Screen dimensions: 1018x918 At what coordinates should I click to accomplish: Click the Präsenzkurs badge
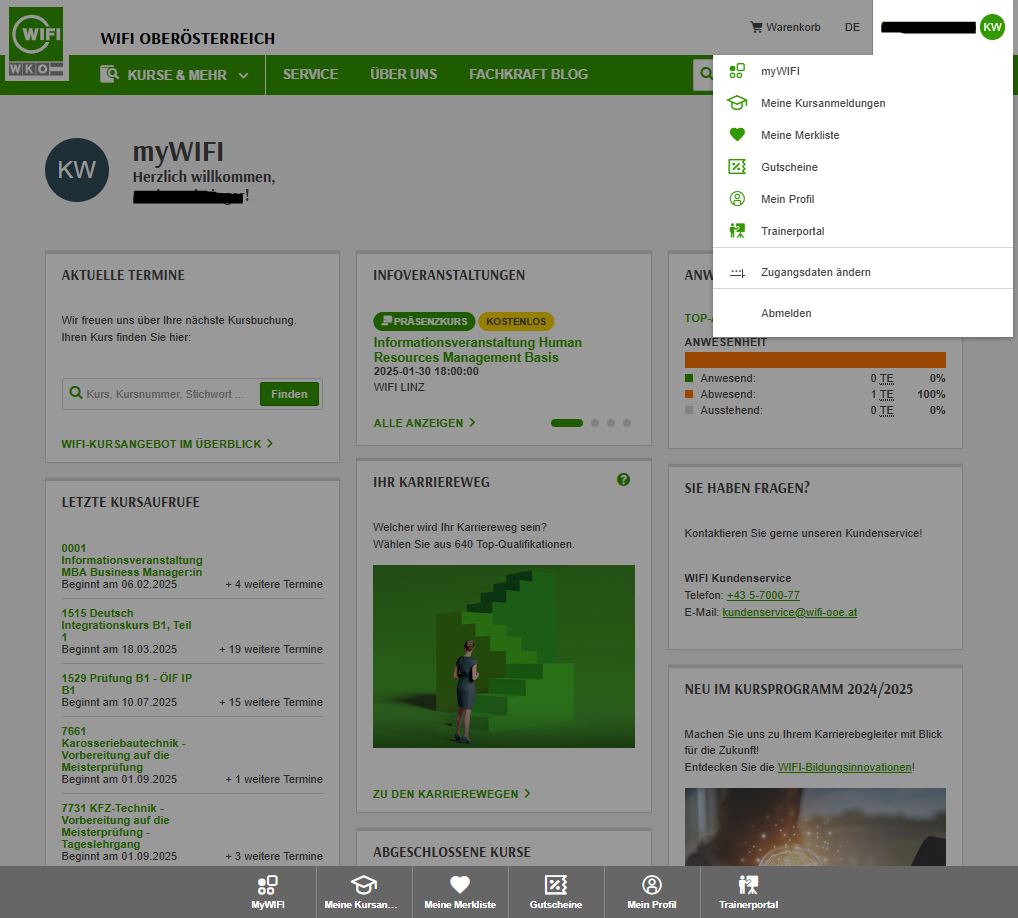[424, 321]
